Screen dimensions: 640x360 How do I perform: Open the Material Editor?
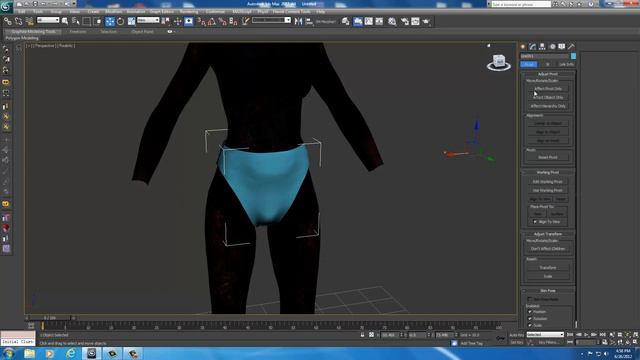coord(392,21)
